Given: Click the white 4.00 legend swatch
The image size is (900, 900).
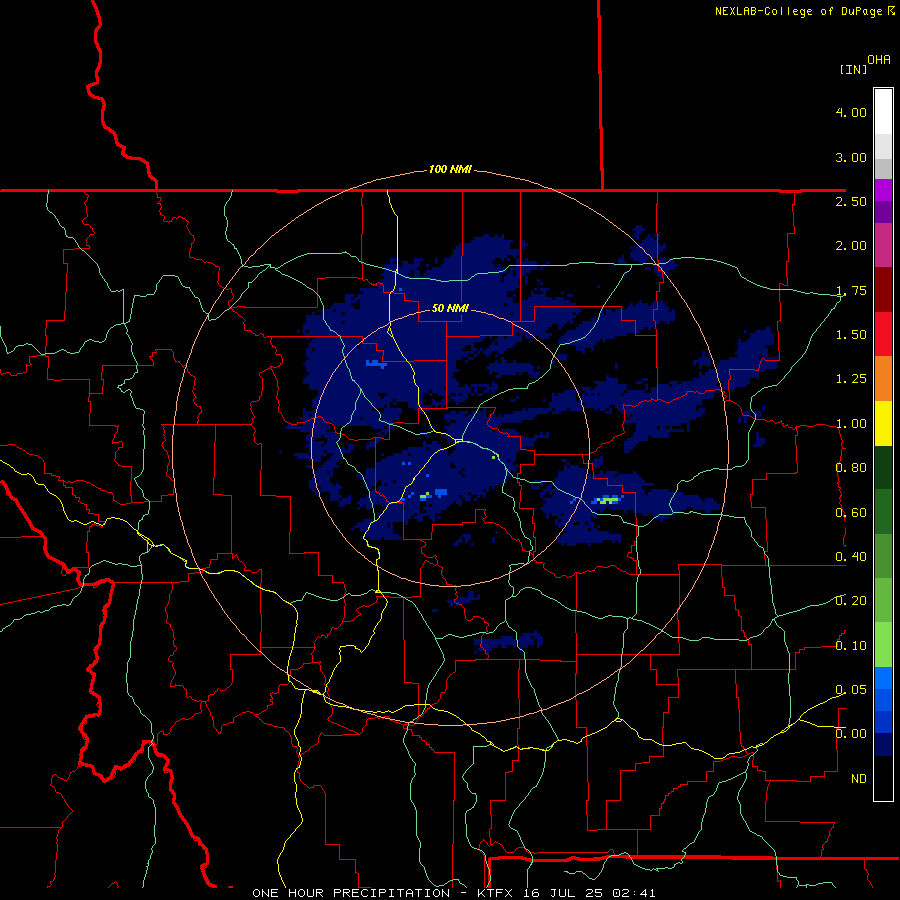Looking at the screenshot, I should pyautogui.click(x=883, y=112).
